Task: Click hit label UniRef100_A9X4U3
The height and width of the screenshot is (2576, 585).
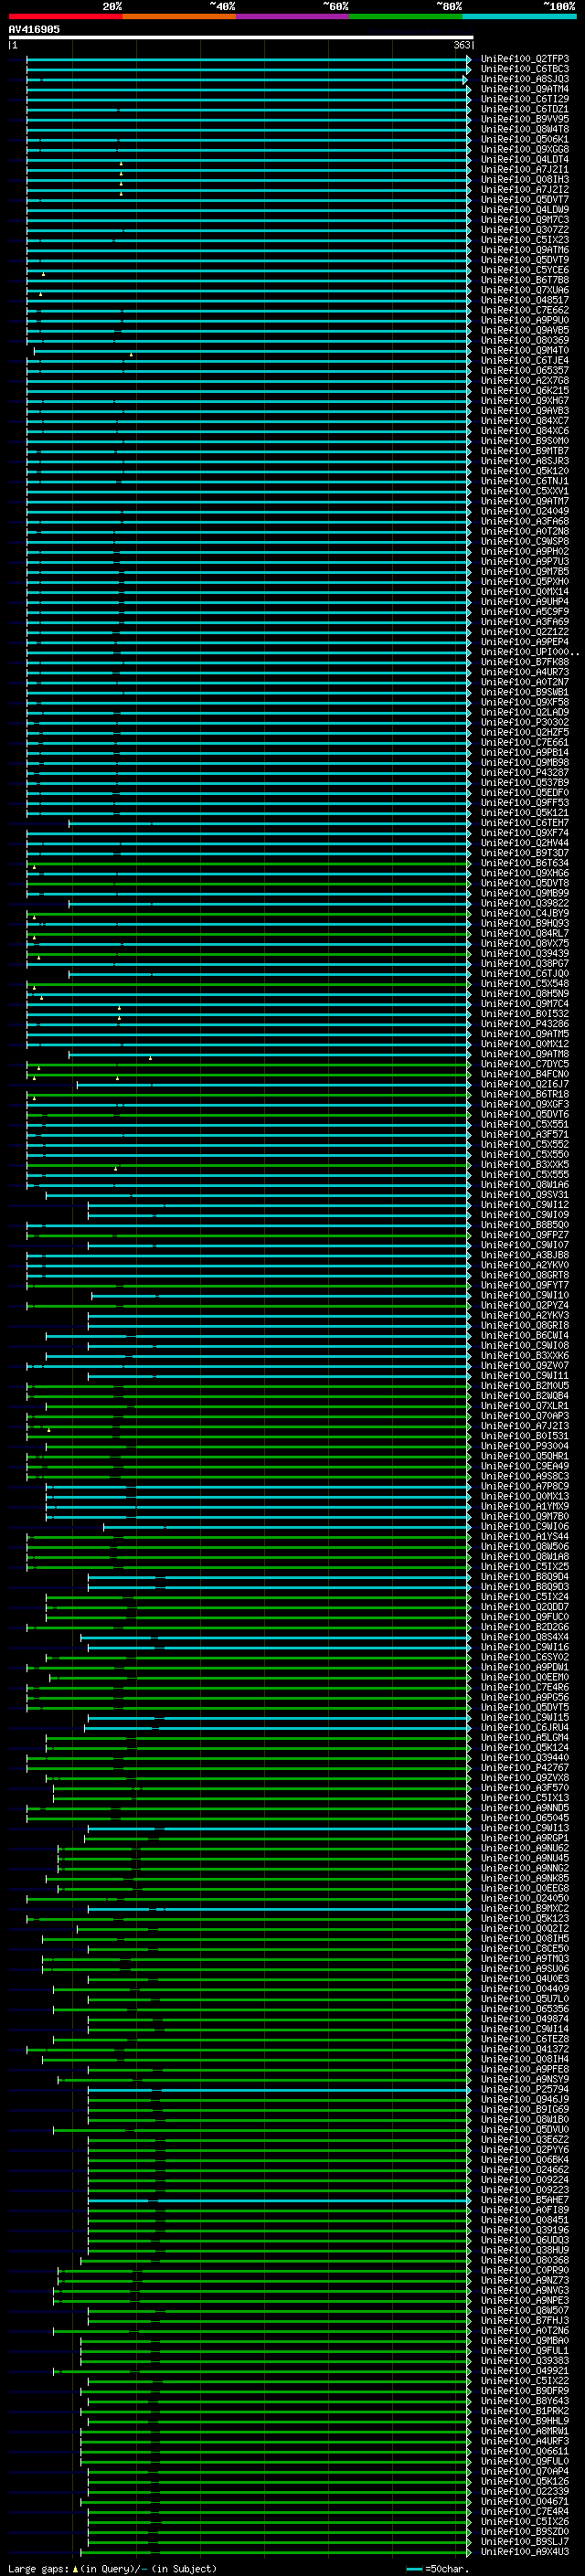Action: click(525, 2551)
